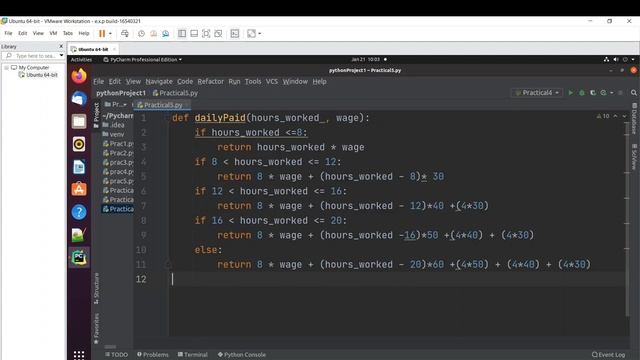Debug Practical4 with the bug icon
The height and width of the screenshot is (360, 640).
[582, 93]
